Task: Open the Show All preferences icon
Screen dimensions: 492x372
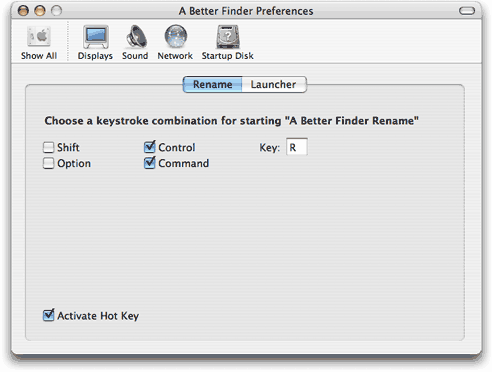Action: point(39,36)
